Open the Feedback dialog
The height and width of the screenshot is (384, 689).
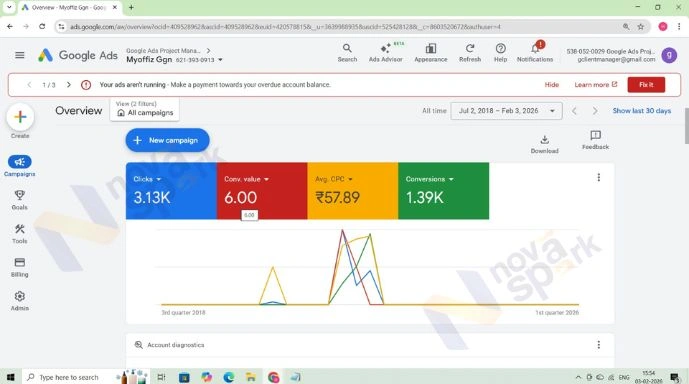pos(595,140)
